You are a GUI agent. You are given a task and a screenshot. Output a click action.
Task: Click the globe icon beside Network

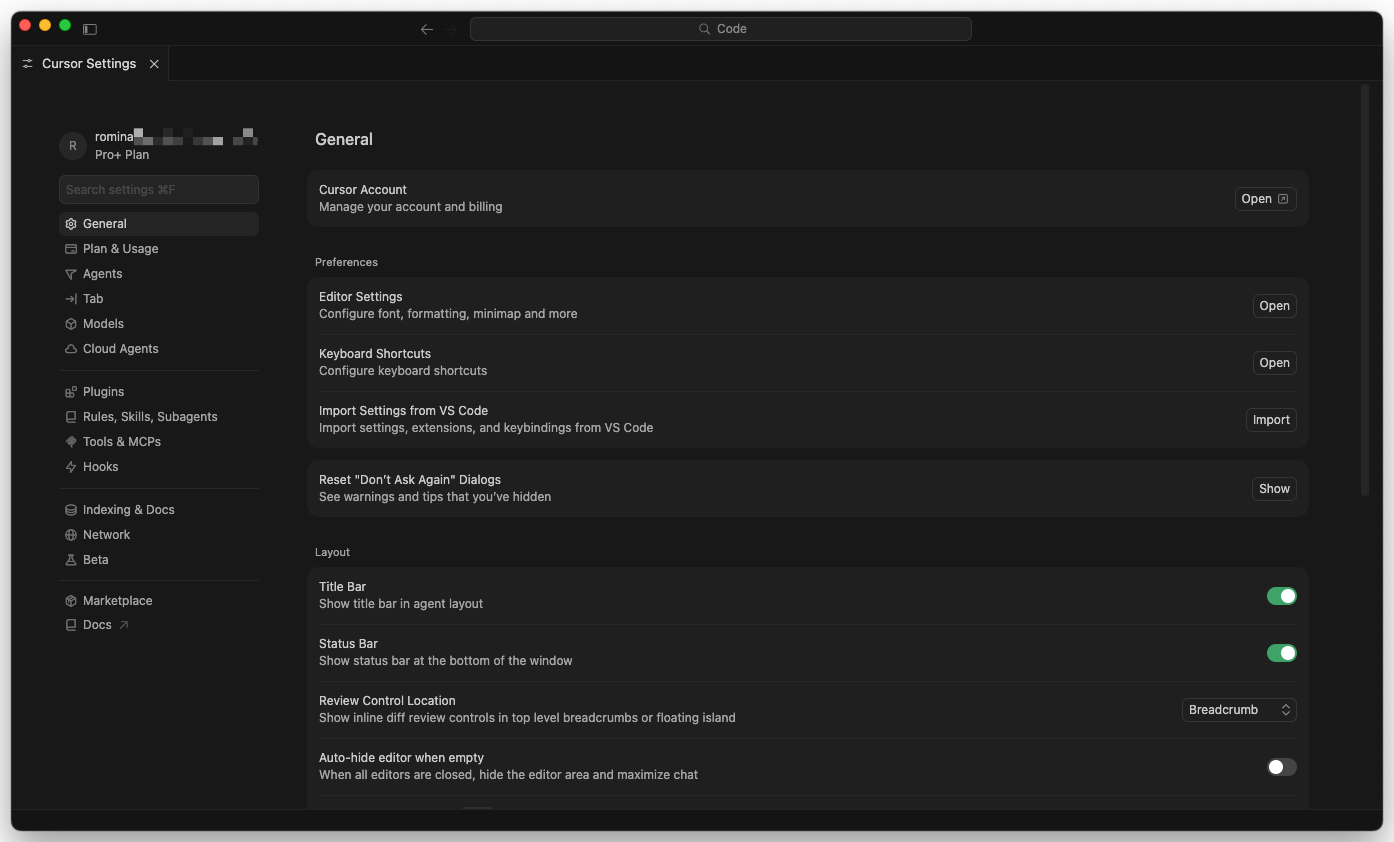(x=71, y=535)
